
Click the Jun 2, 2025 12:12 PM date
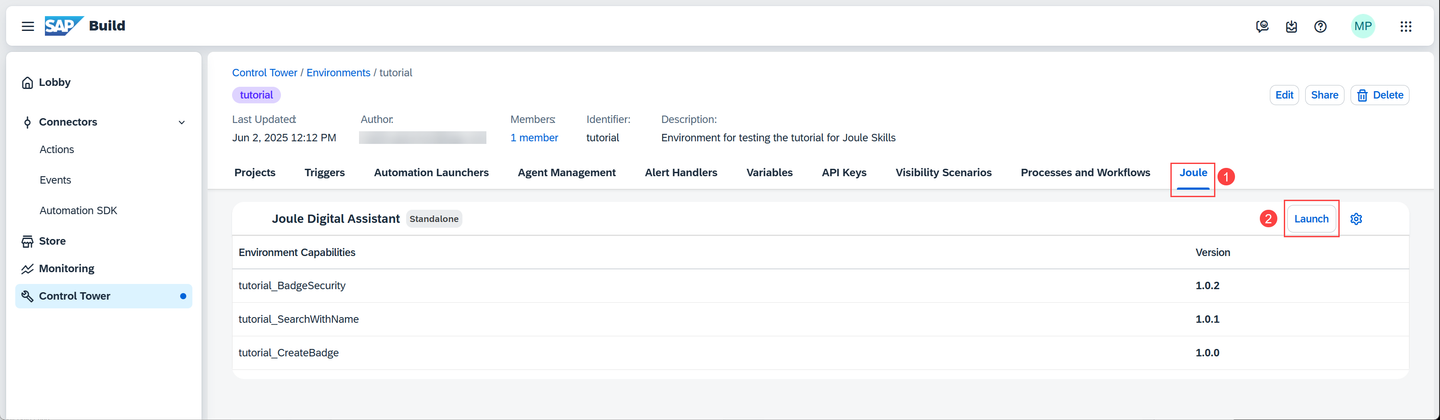[x=284, y=138]
